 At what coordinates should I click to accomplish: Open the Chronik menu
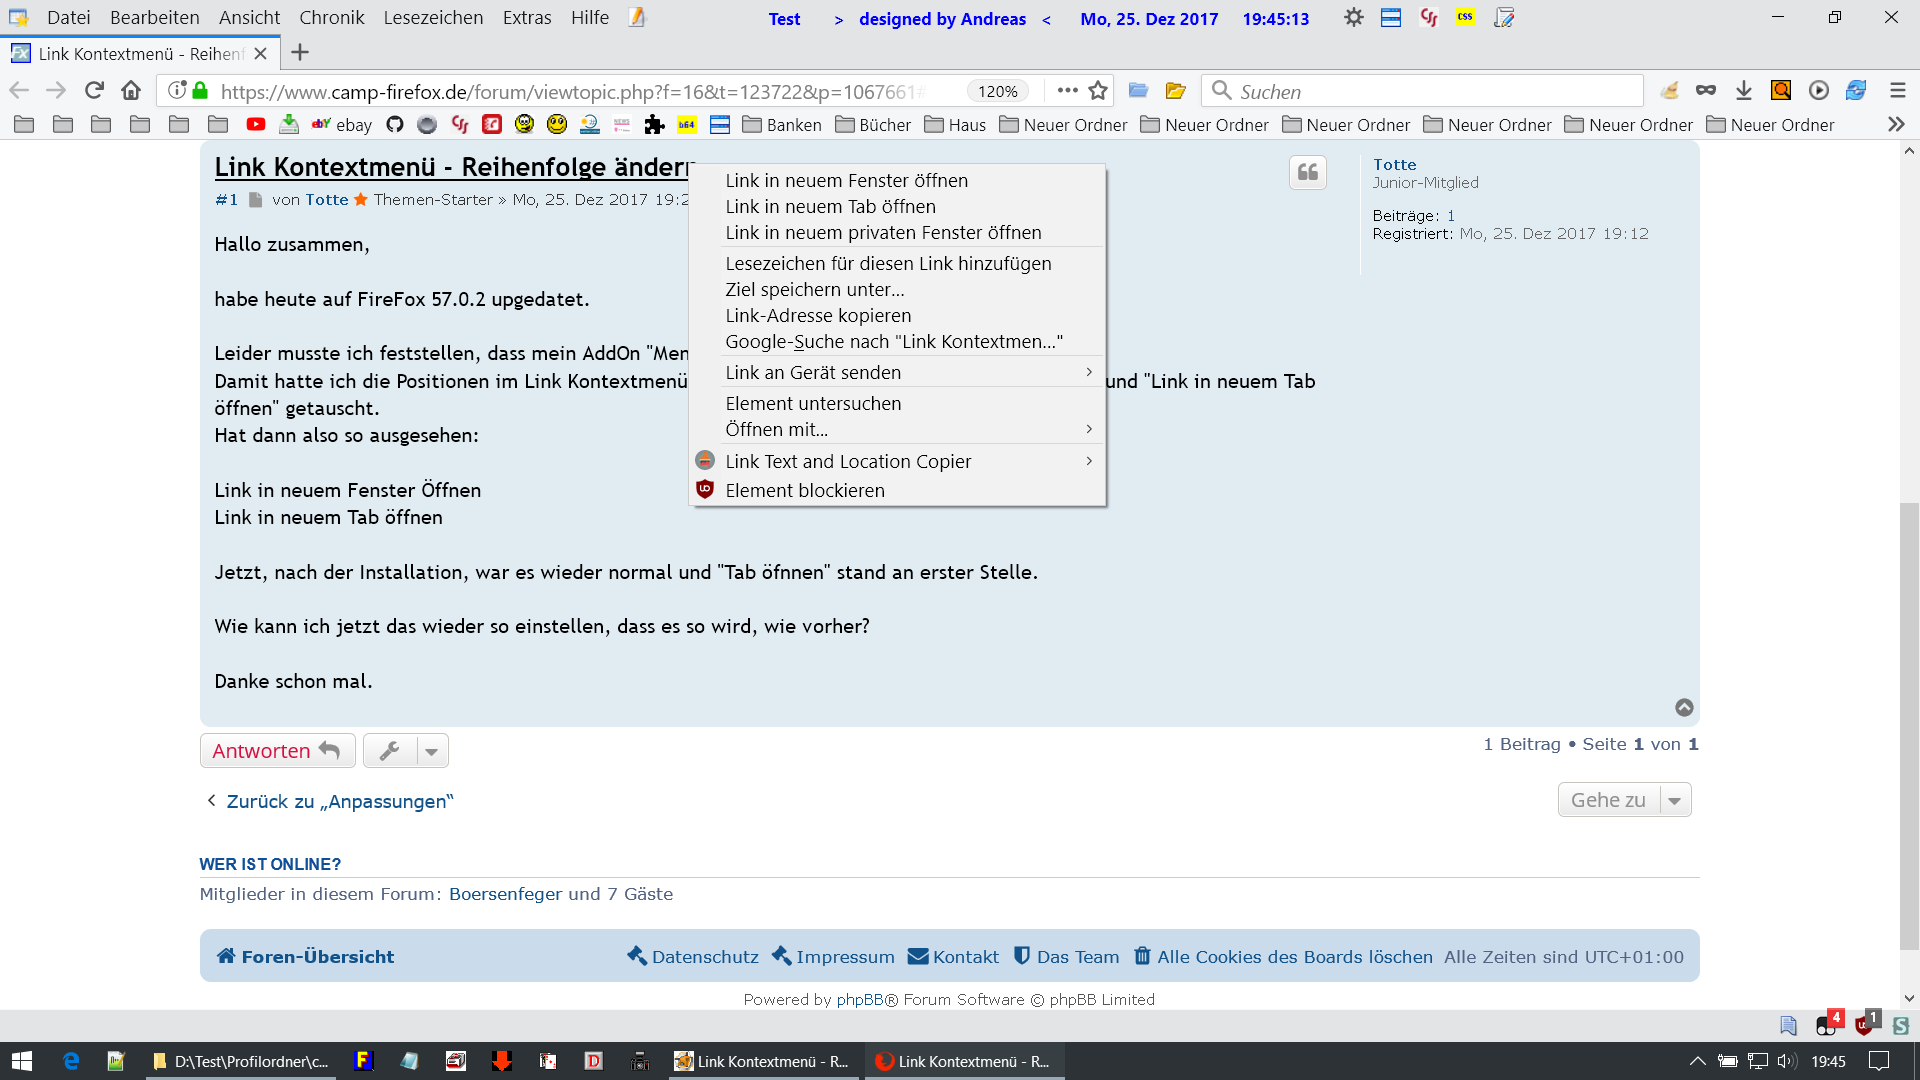[331, 18]
